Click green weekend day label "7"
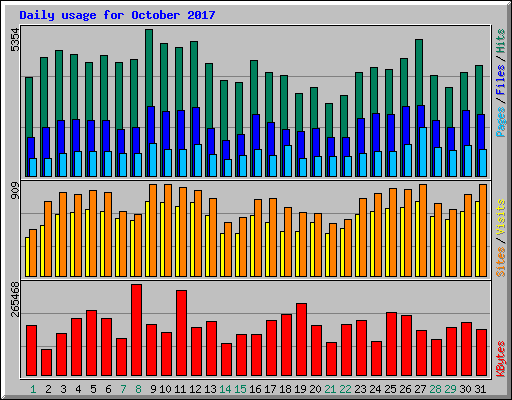This screenshot has height=400, width=512. 123,389
